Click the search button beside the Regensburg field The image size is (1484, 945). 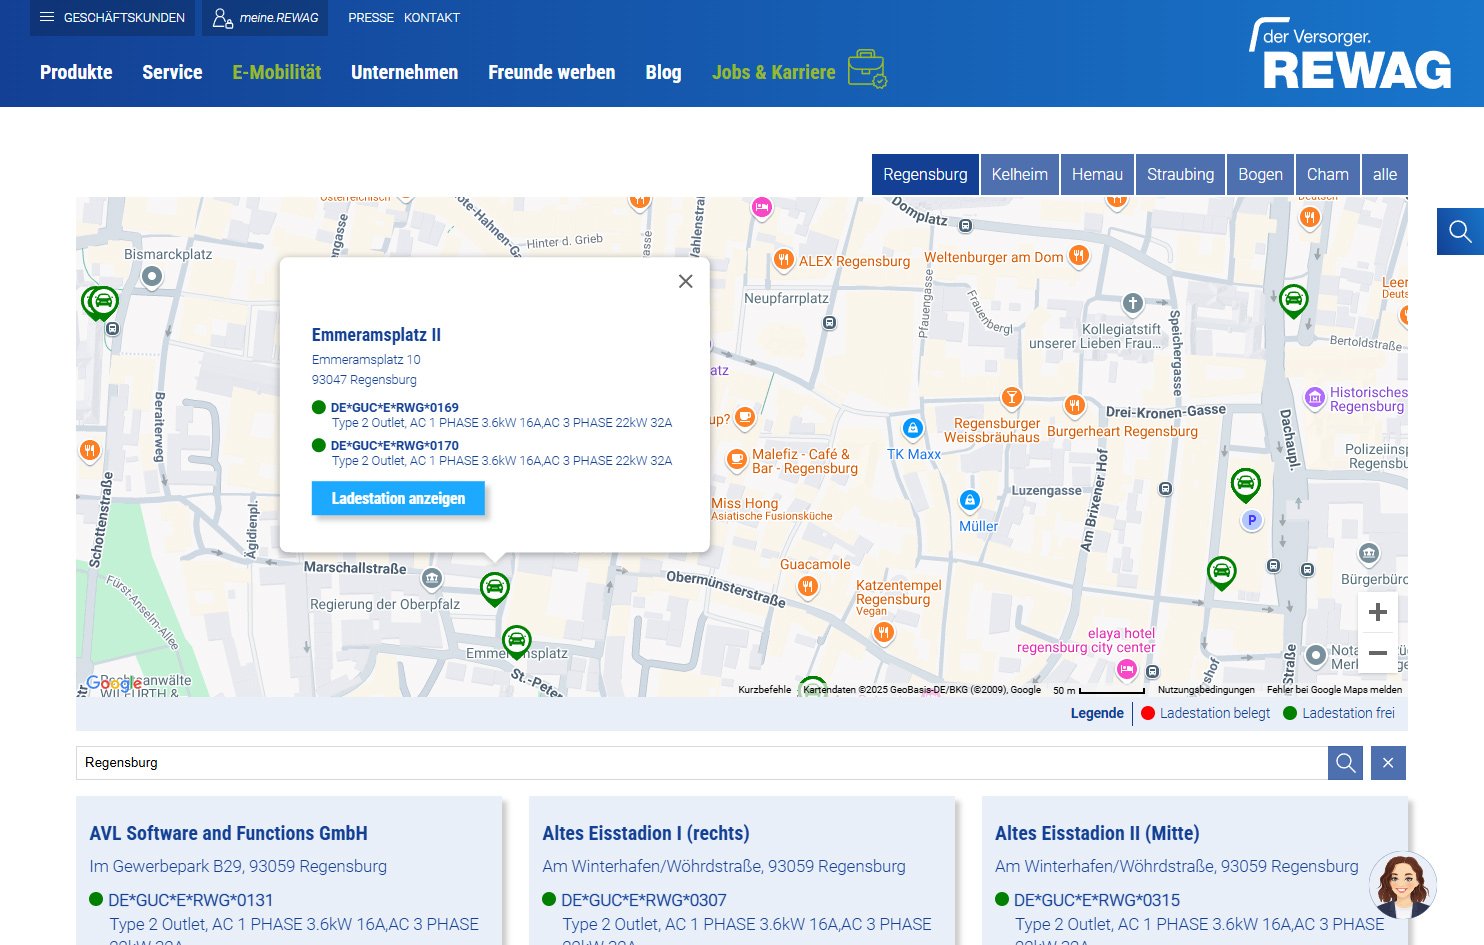pyautogui.click(x=1345, y=763)
